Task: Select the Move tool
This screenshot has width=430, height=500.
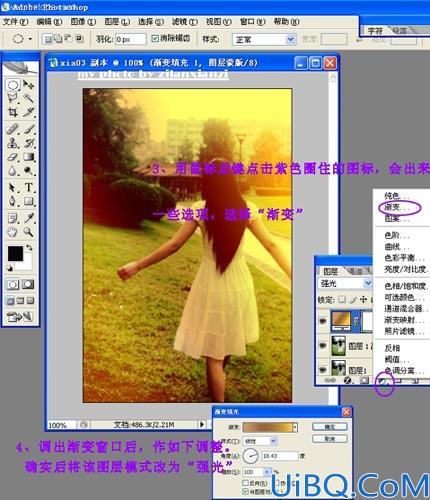Action: [x=29, y=85]
